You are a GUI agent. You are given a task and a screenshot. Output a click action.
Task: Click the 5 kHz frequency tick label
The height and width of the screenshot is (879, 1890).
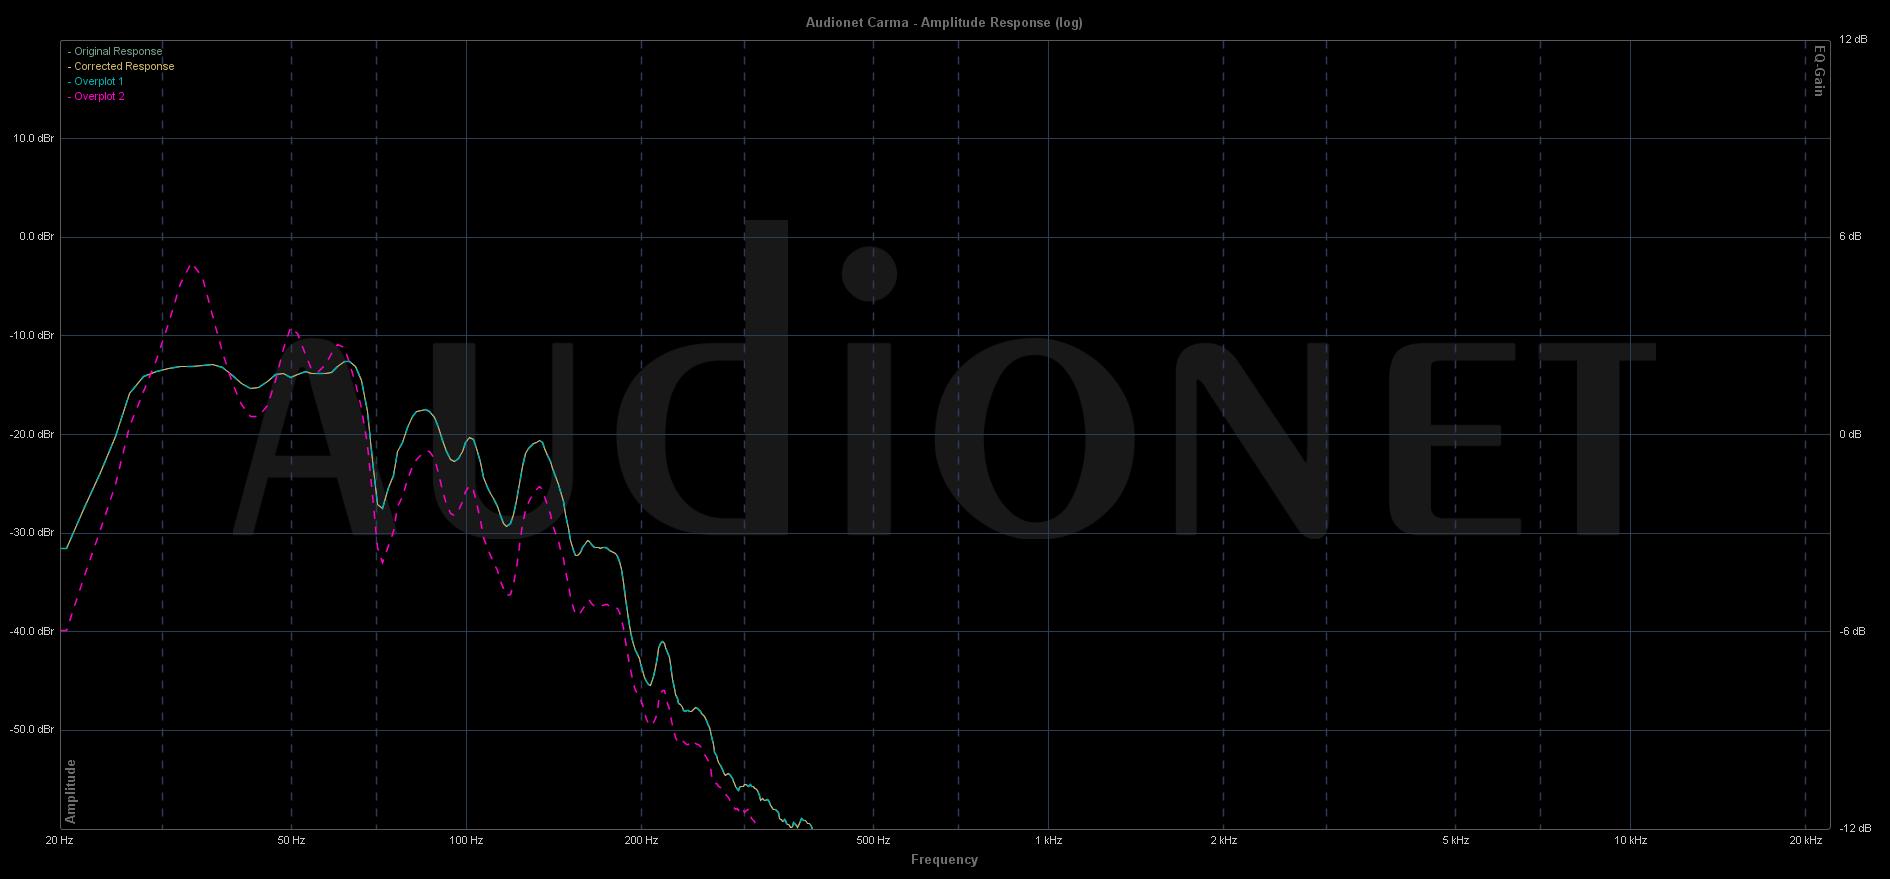pyautogui.click(x=1455, y=840)
